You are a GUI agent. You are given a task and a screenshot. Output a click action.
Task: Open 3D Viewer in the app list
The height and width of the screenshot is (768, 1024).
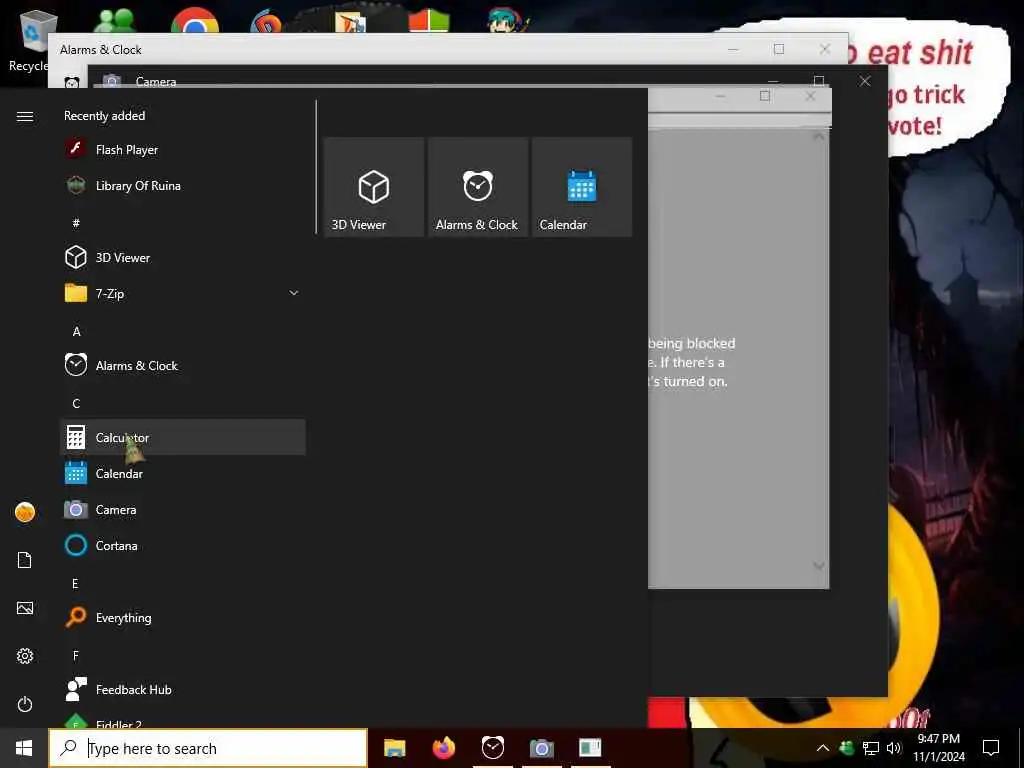click(182, 257)
